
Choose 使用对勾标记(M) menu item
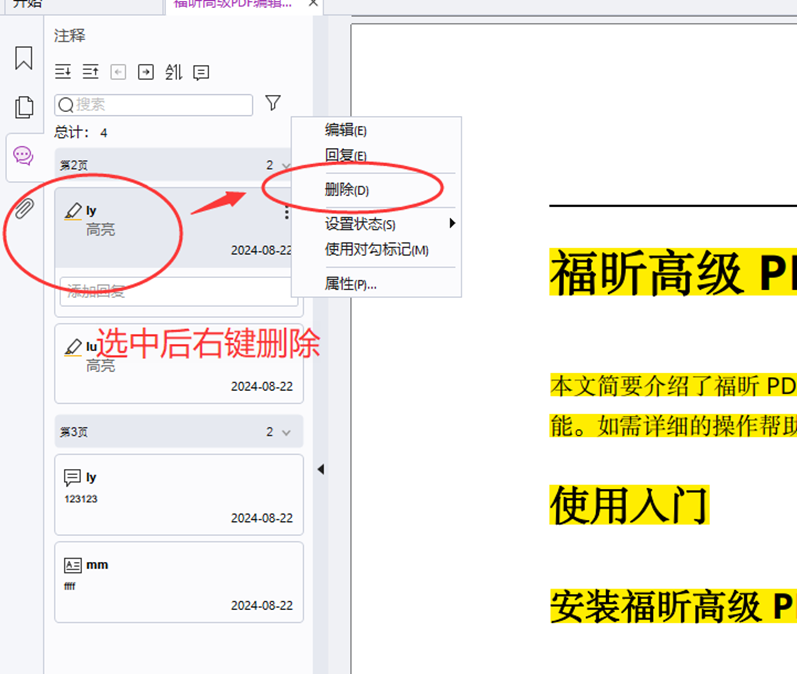tap(376, 250)
